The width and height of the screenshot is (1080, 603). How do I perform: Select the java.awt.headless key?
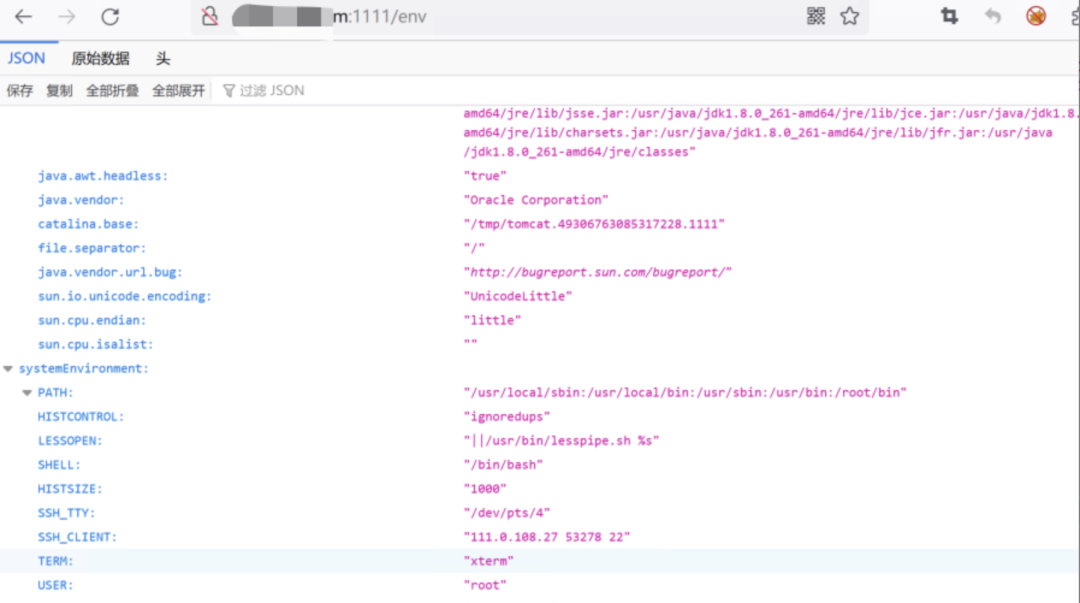(103, 176)
